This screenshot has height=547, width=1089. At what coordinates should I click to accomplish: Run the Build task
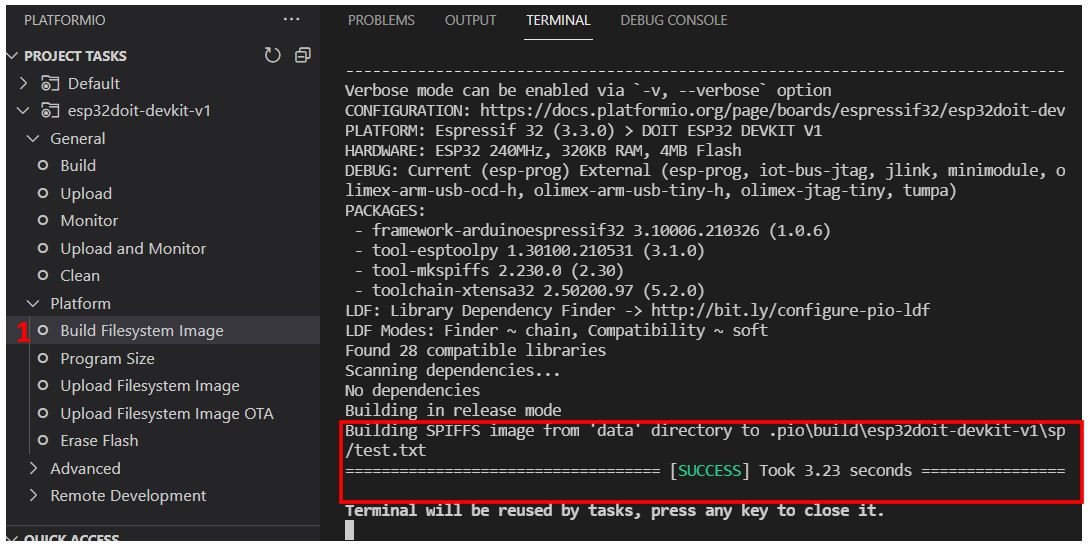click(x=78, y=165)
